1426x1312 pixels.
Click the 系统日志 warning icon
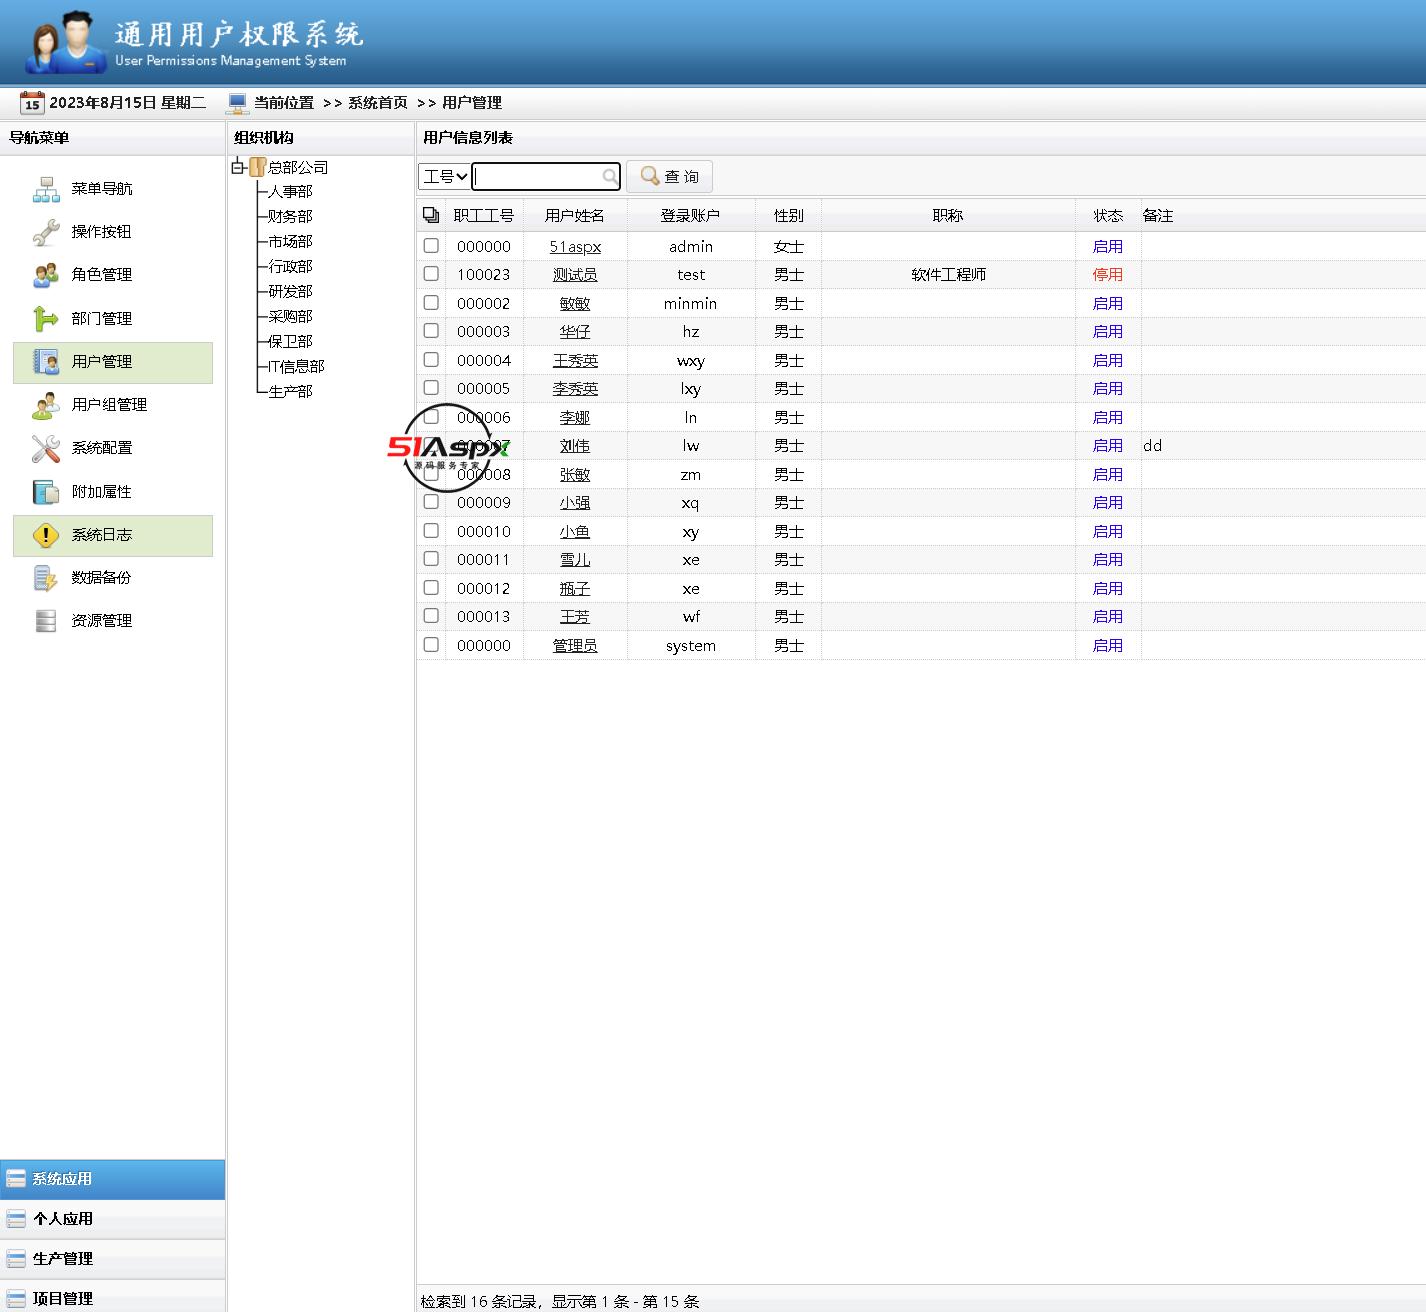click(x=46, y=535)
